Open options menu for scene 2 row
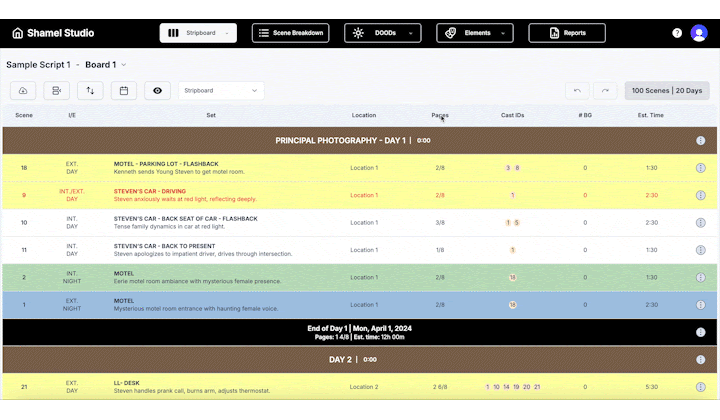 tap(700, 277)
